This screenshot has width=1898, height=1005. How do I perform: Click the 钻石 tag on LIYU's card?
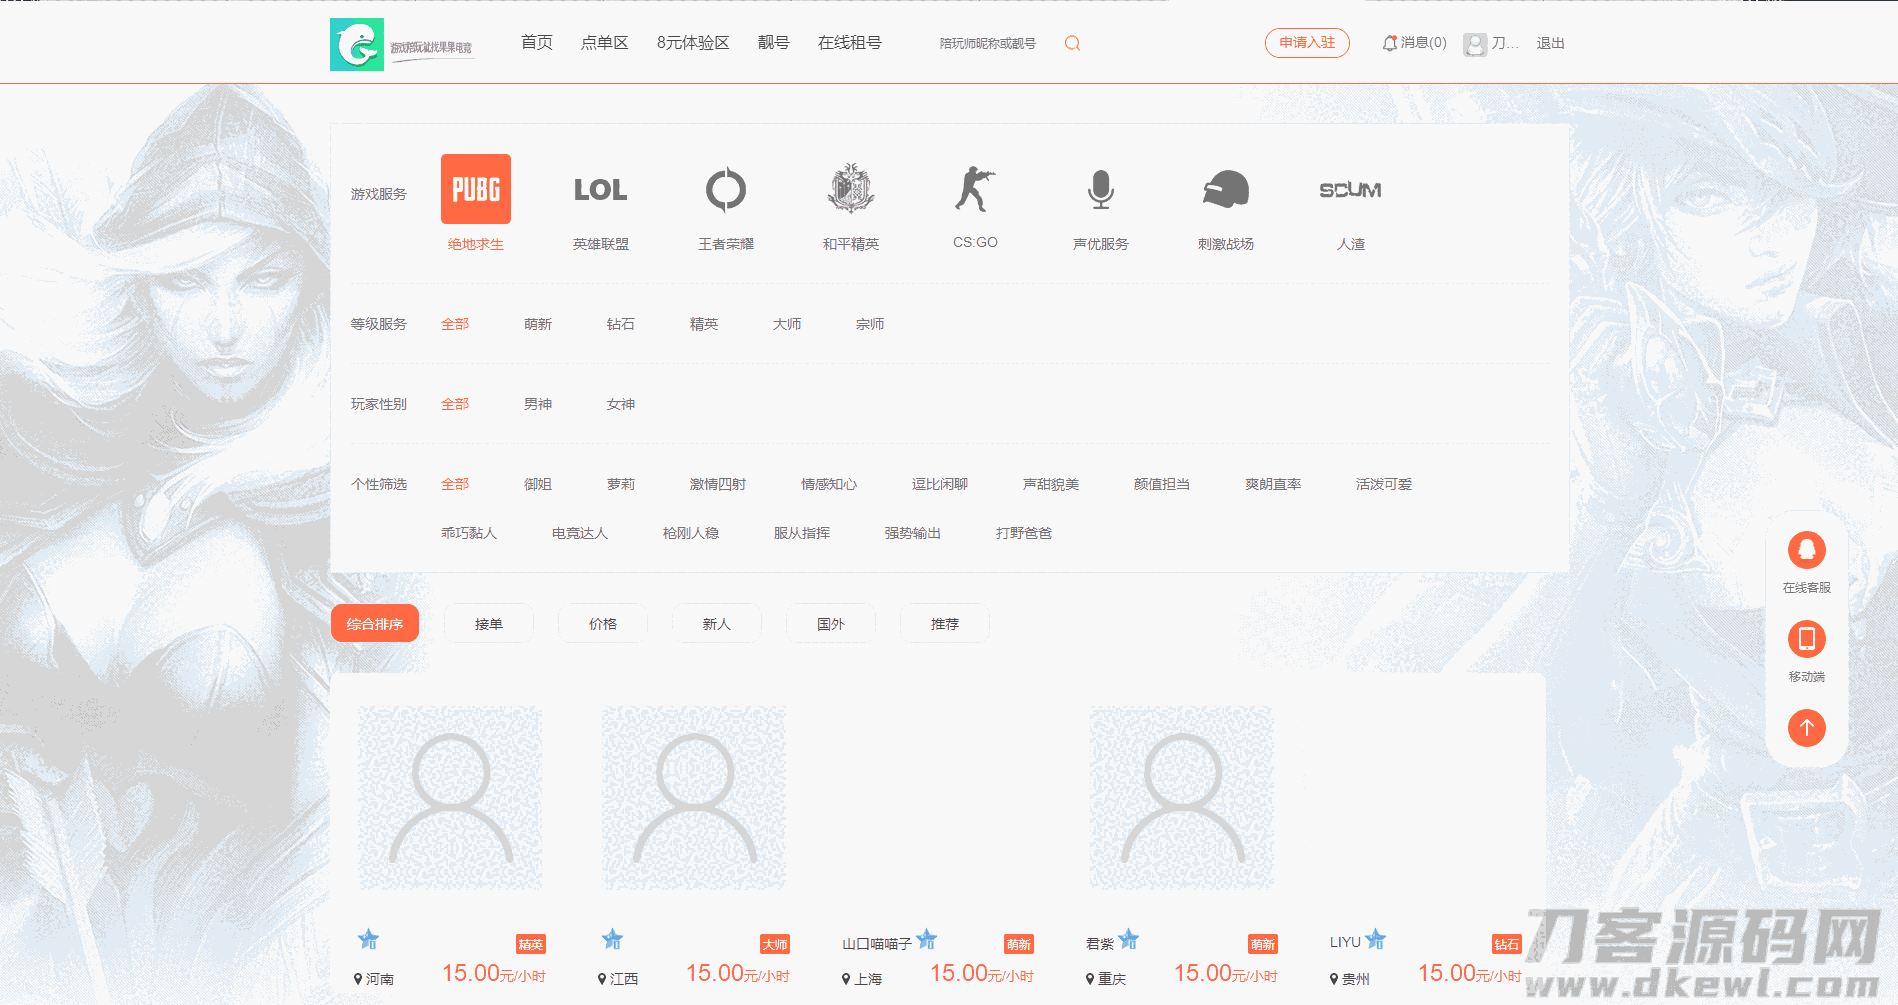(1507, 944)
